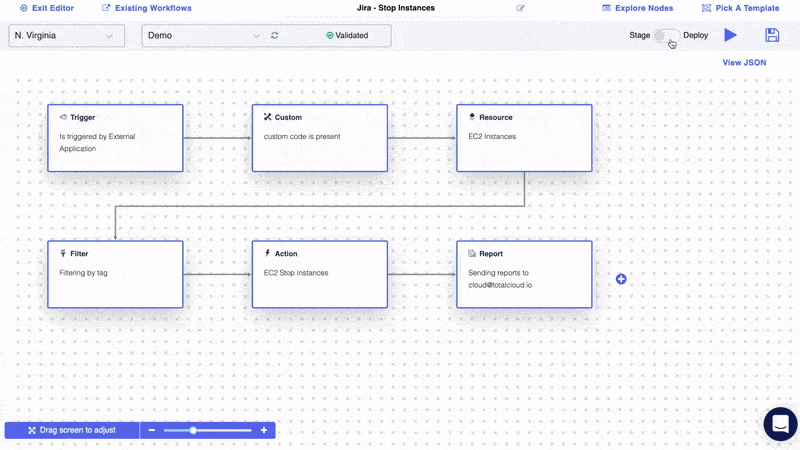Open the chat support widget
This screenshot has height=450, width=800.
(x=780, y=423)
